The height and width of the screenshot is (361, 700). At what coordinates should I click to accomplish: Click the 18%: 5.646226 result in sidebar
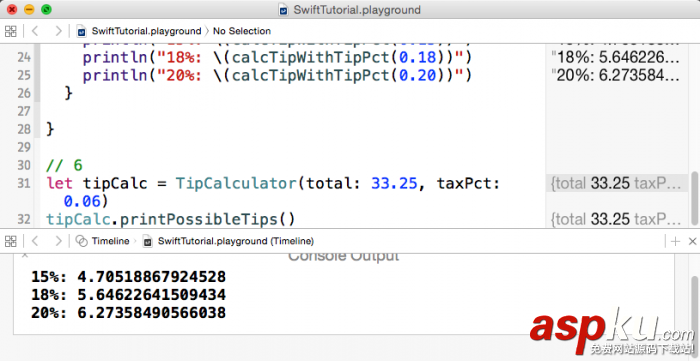click(x=617, y=57)
